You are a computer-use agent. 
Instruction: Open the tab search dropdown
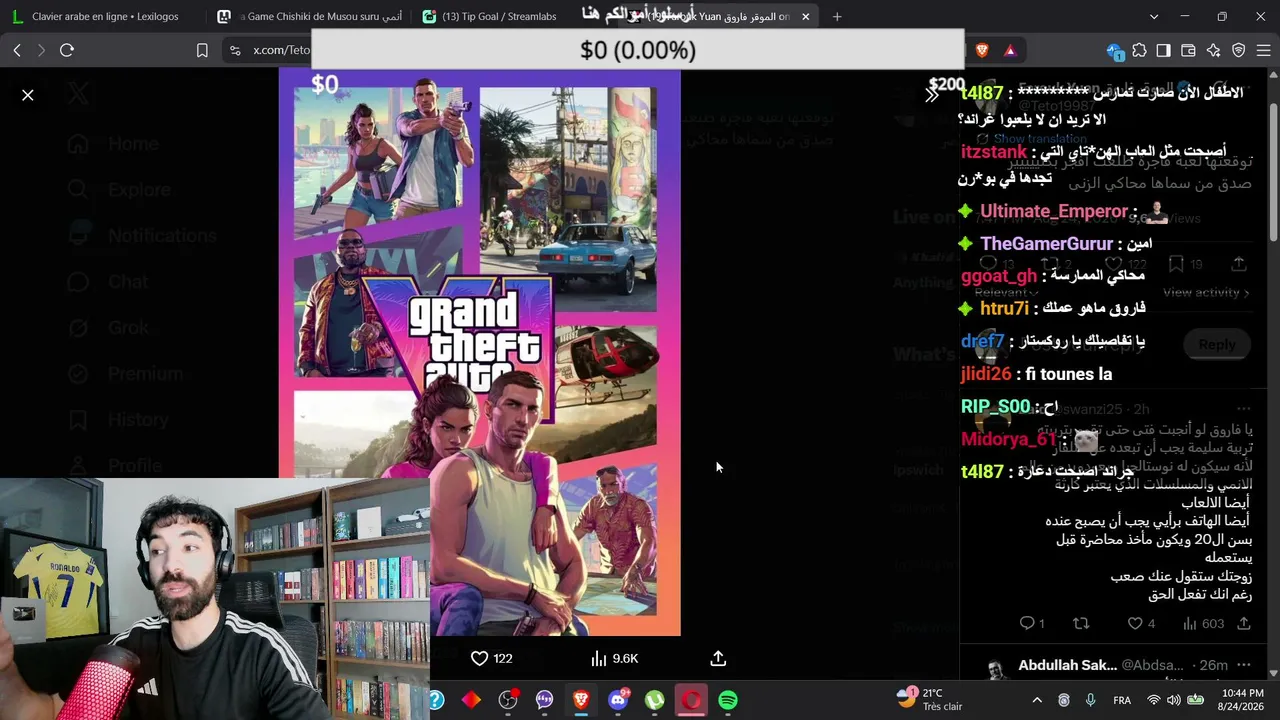pos(1154,16)
